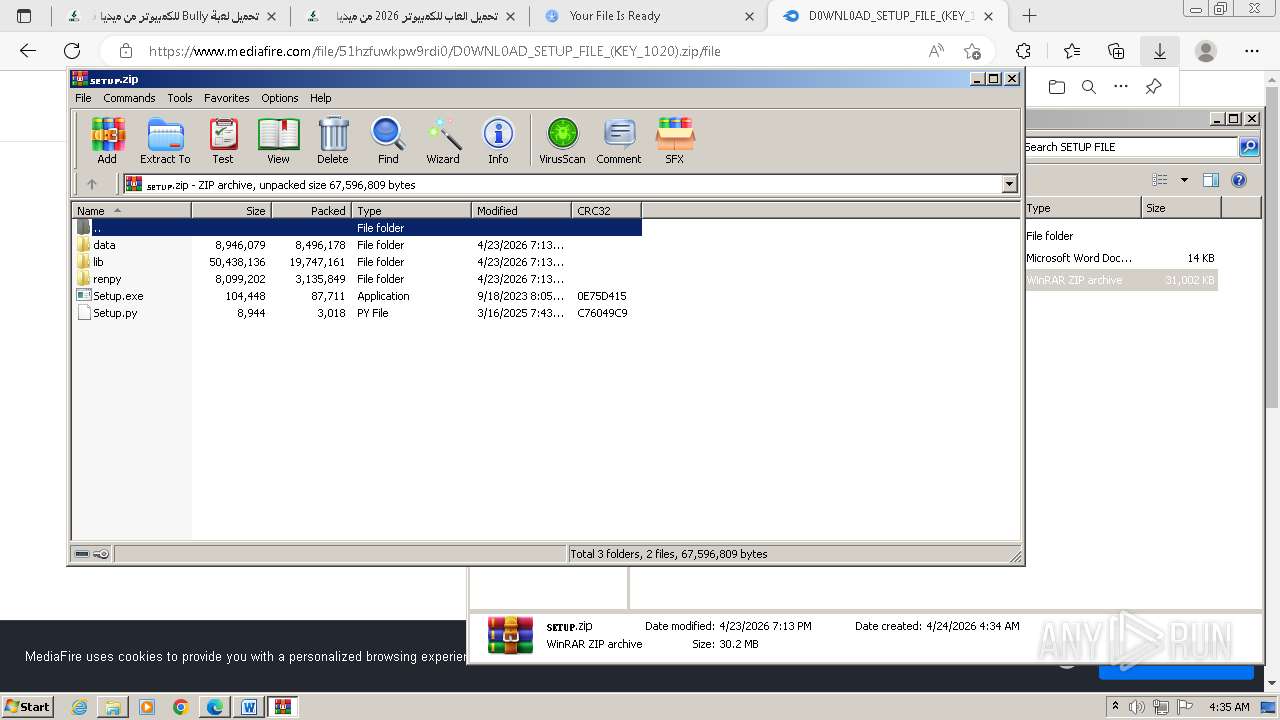Select Microsoft Word Document row in Explorer
The width and height of the screenshot is (1280, 720).
1121,258
